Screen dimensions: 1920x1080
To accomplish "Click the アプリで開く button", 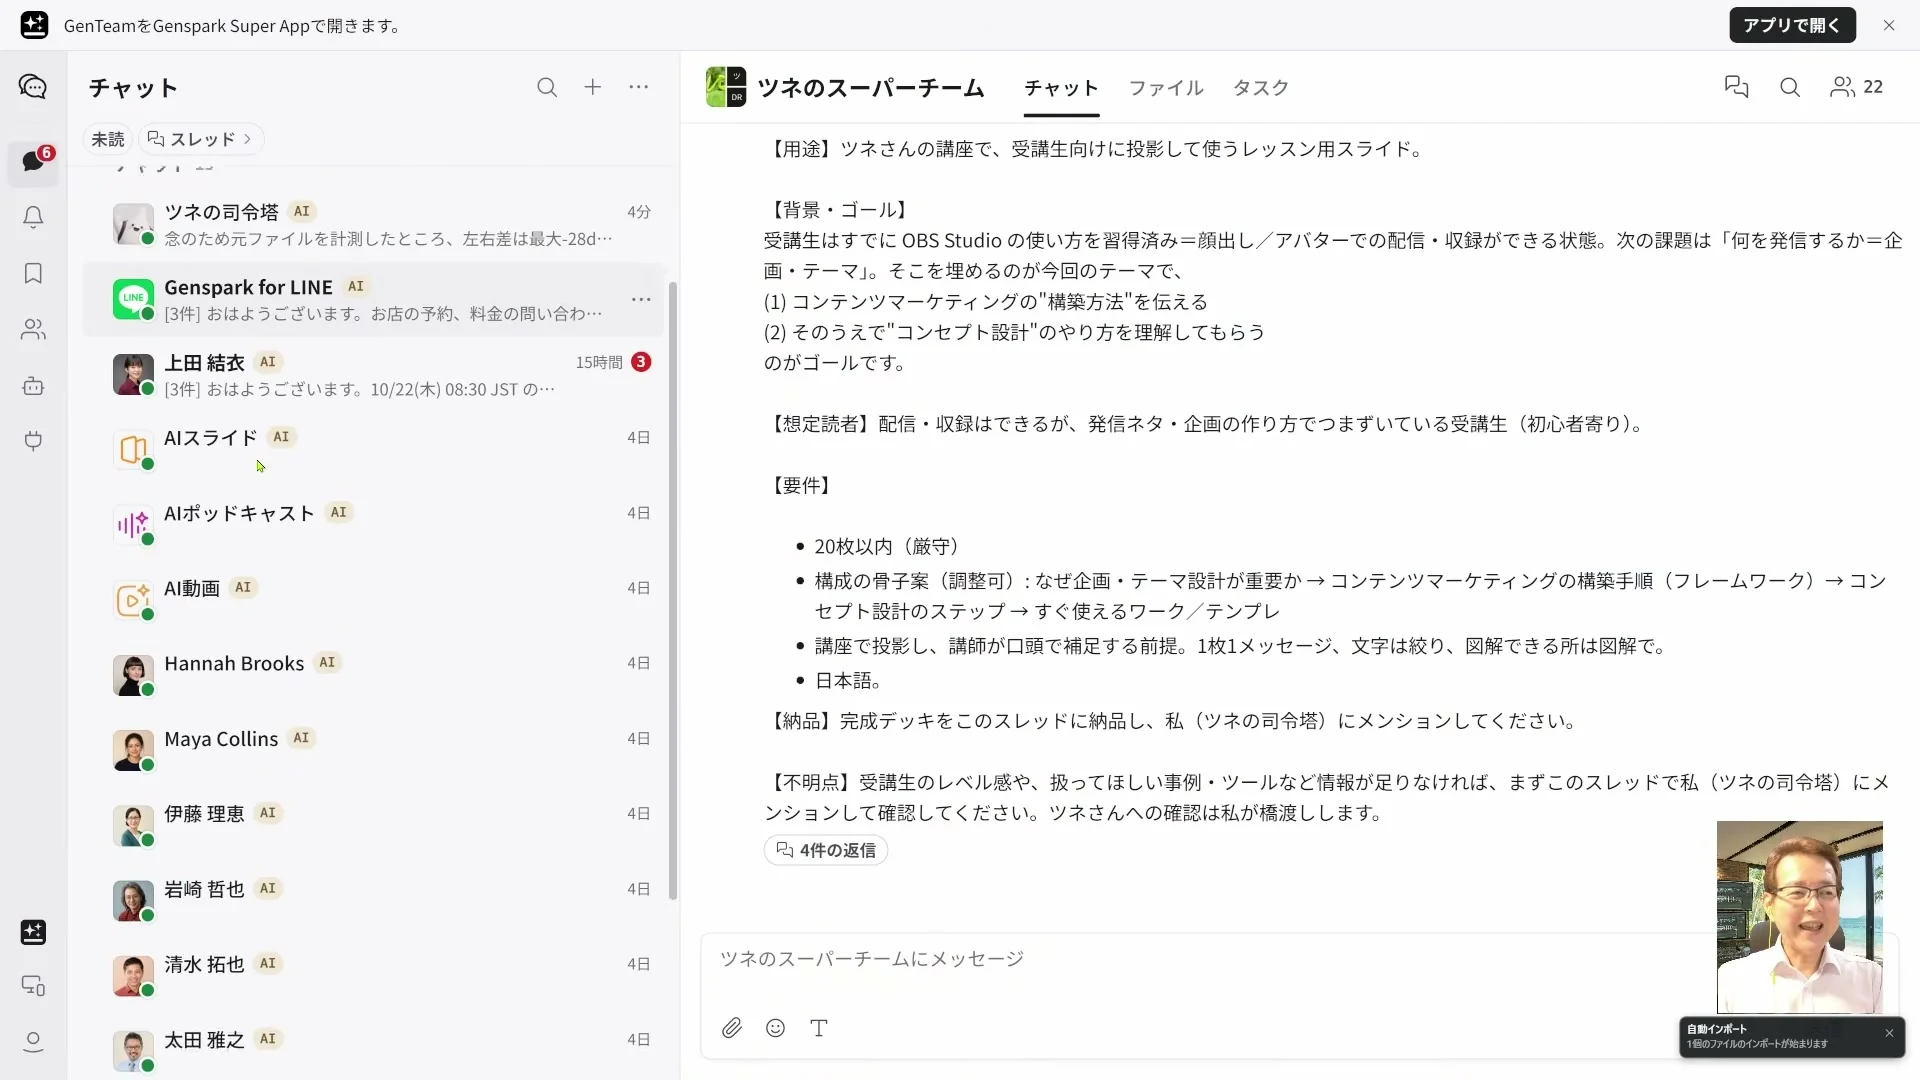I will point(1792,25).
